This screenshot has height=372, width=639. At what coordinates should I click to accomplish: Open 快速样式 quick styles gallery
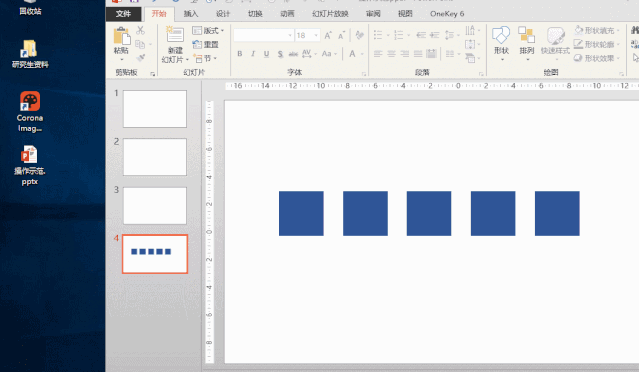(555, 43)
